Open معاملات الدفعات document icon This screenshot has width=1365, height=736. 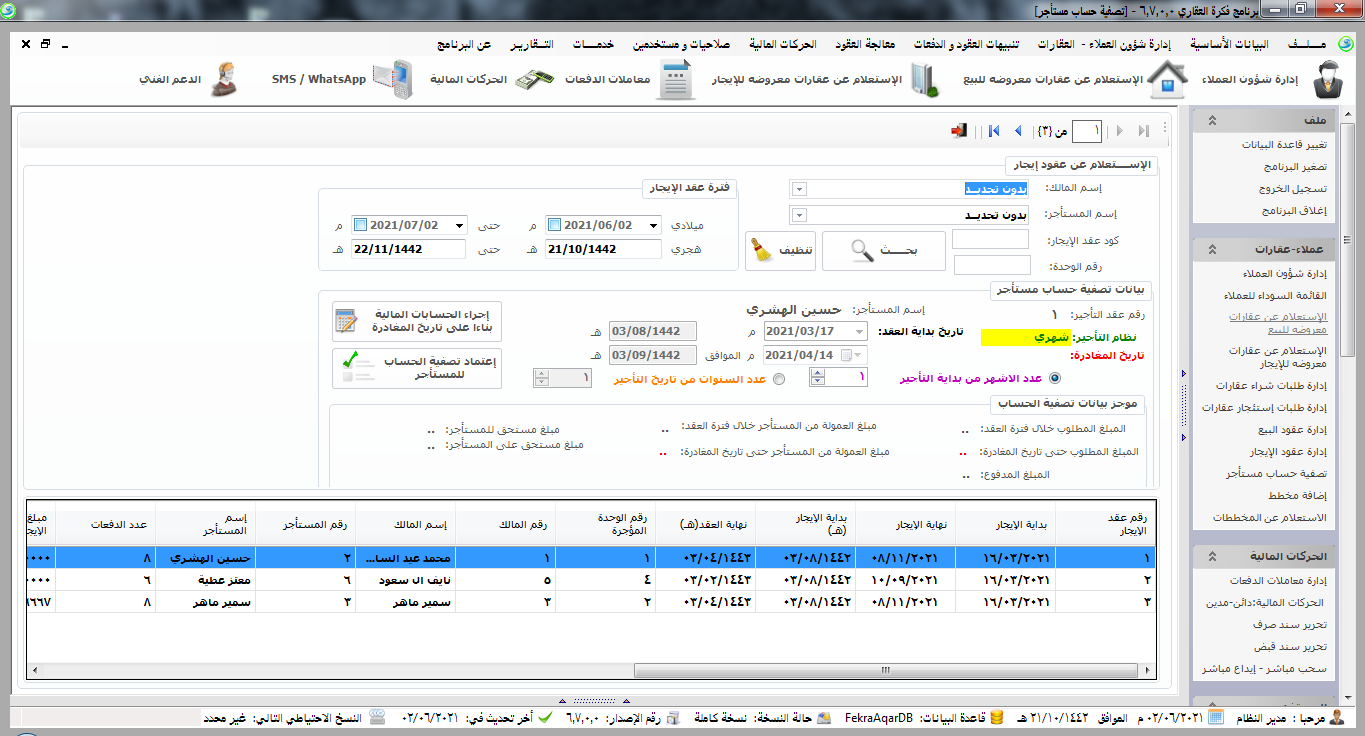676,80
